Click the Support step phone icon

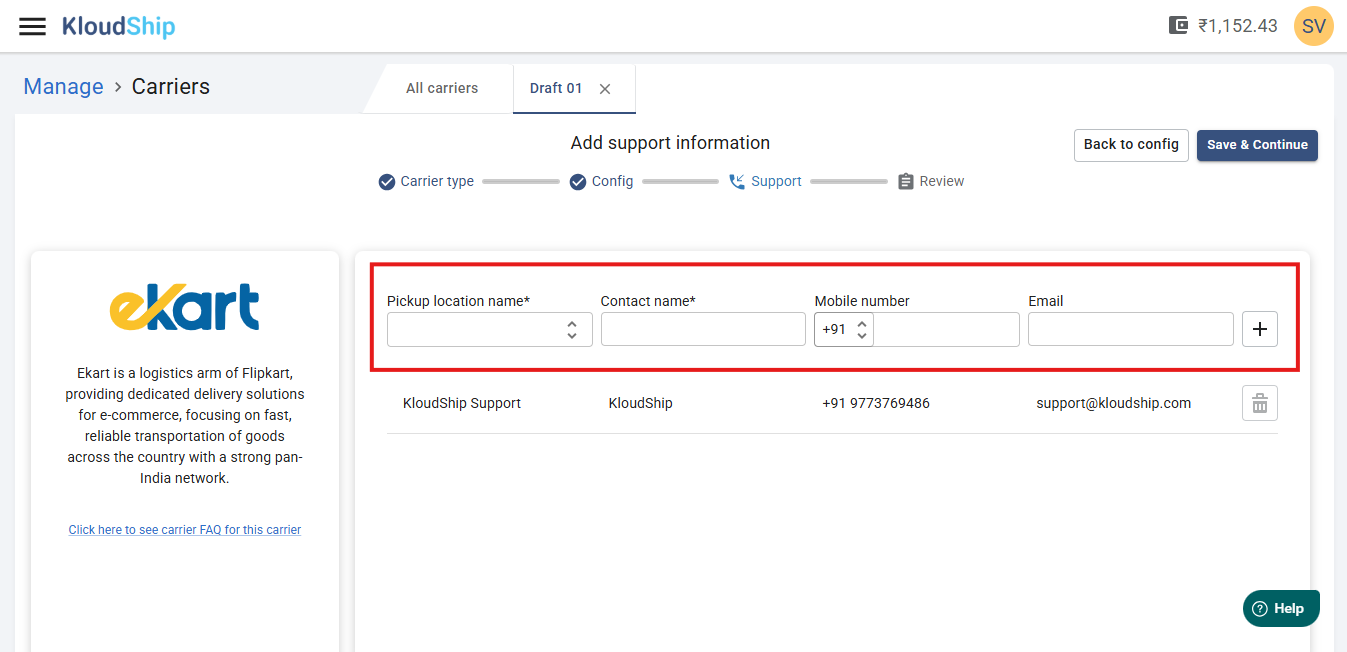point(737,182)
